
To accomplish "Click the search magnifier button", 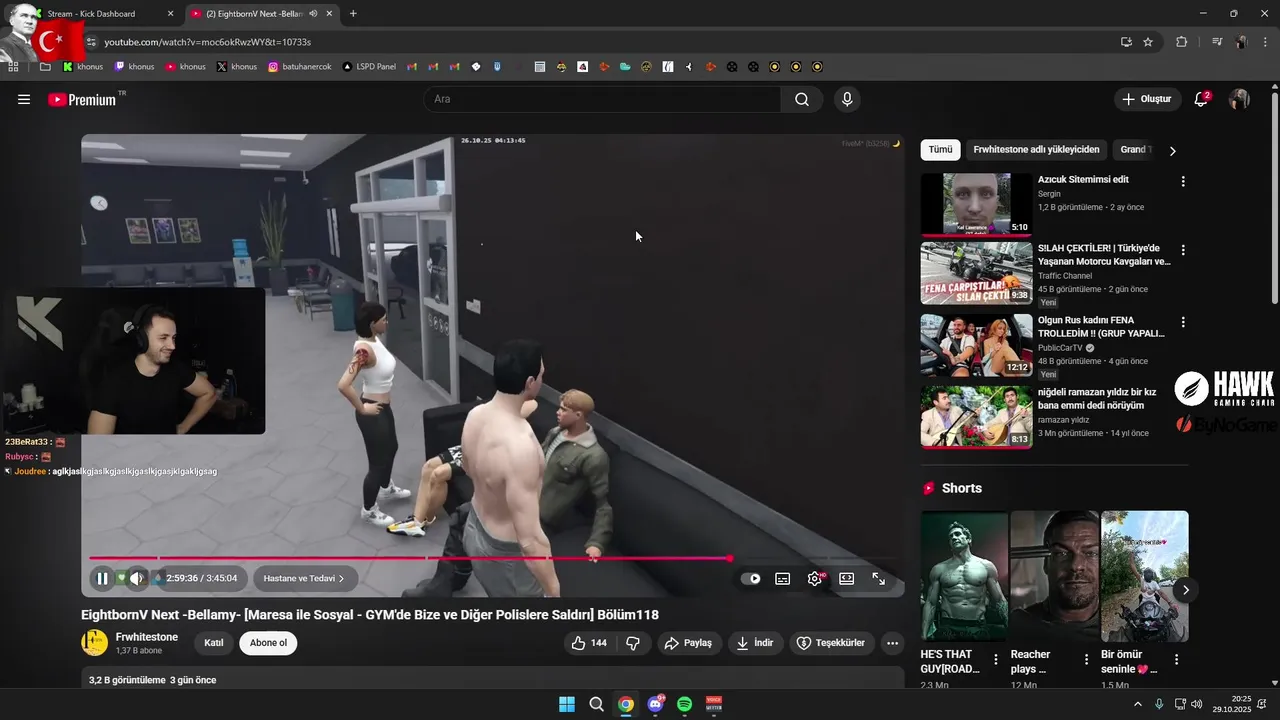I will [802, 99].
